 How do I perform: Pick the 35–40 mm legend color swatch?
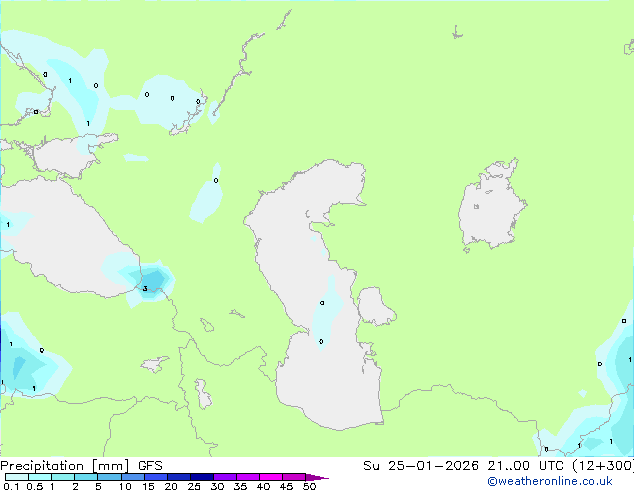(247, 477)
